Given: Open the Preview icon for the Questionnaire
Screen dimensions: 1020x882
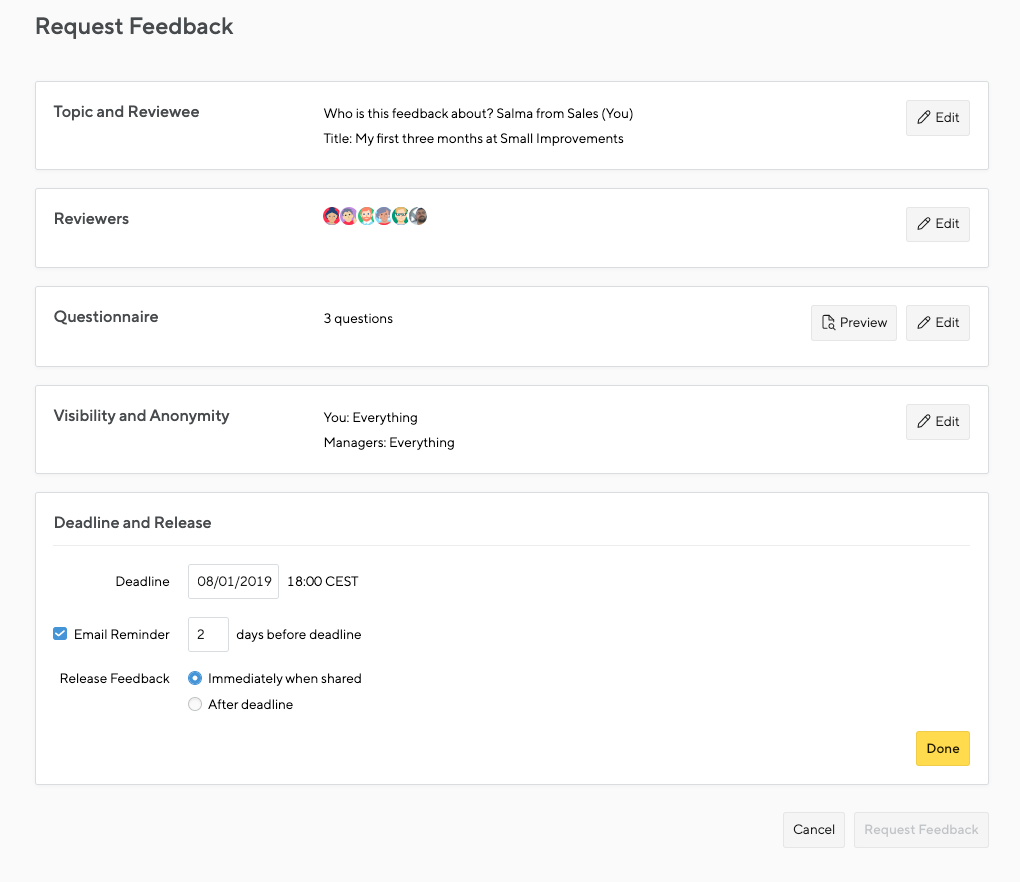Looking at the screenshot, I should (830, 322).
